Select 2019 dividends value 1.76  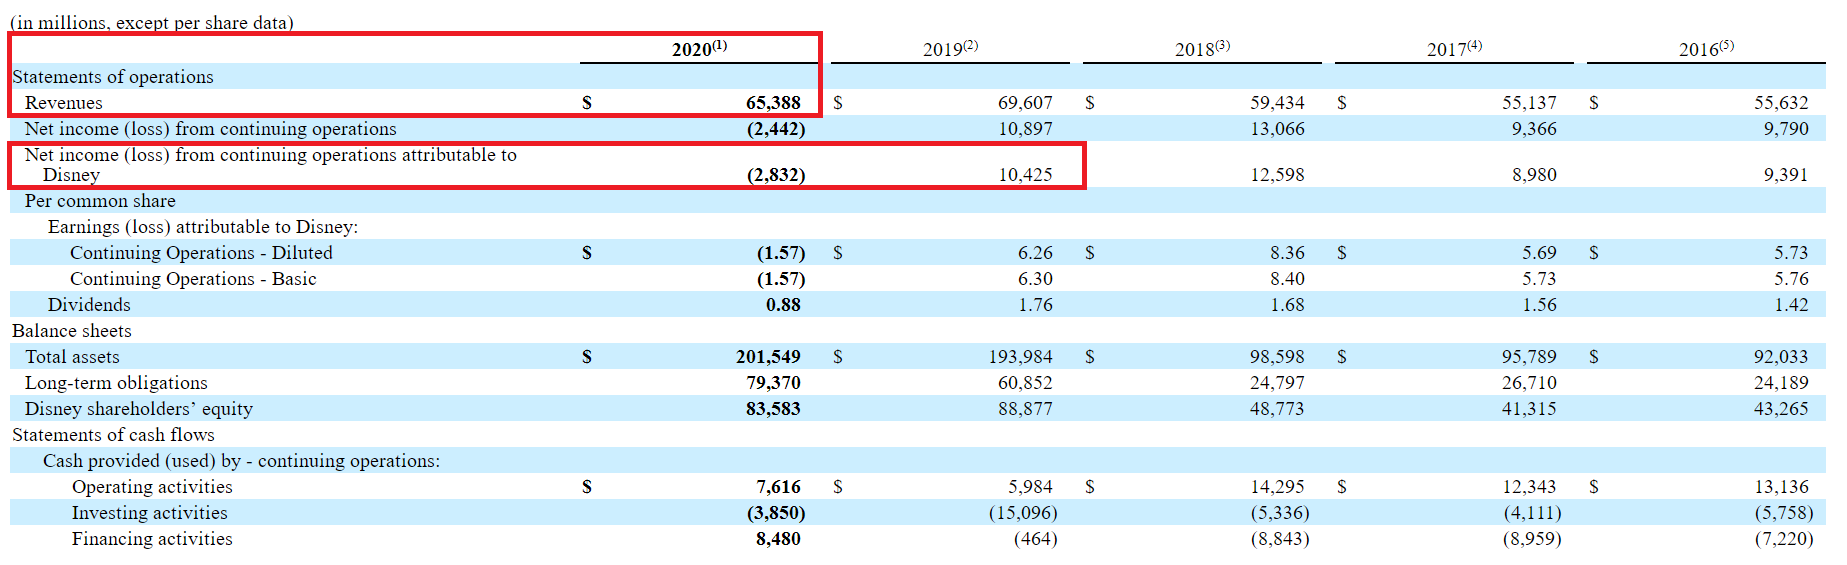1035,305
